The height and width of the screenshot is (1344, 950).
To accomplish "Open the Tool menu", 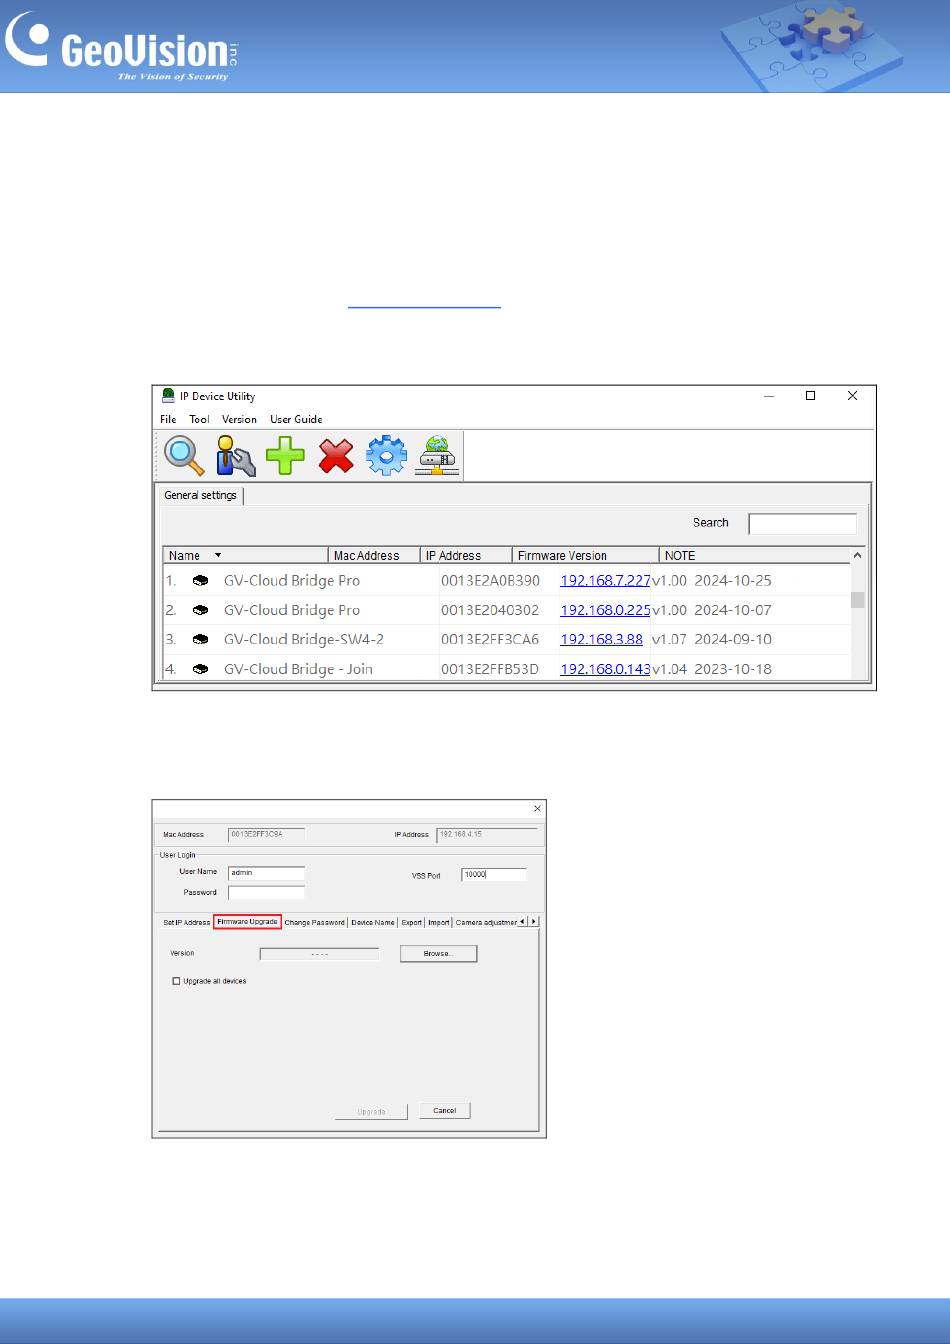I will [200, 419].
